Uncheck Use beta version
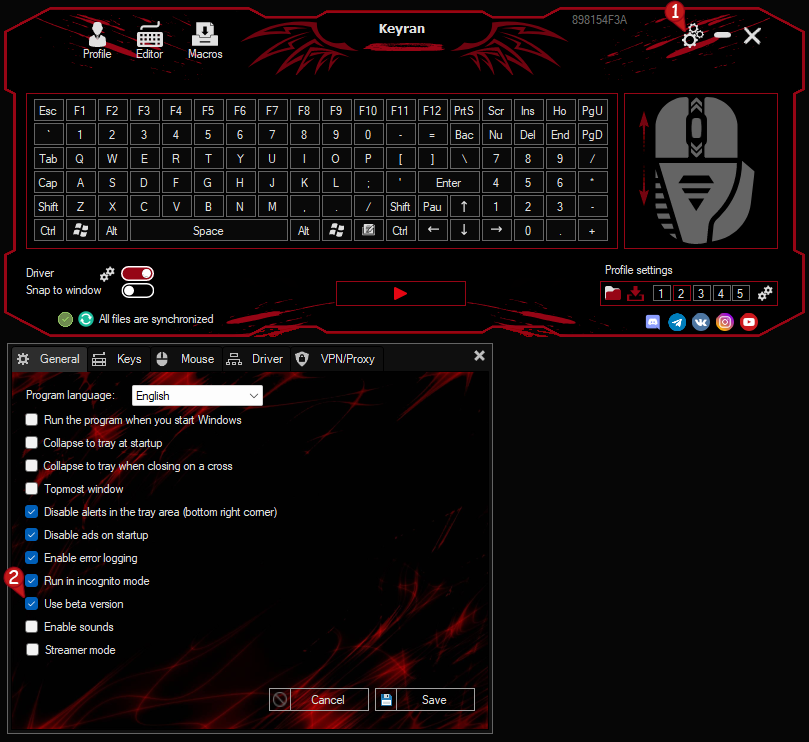 (31, 604)
